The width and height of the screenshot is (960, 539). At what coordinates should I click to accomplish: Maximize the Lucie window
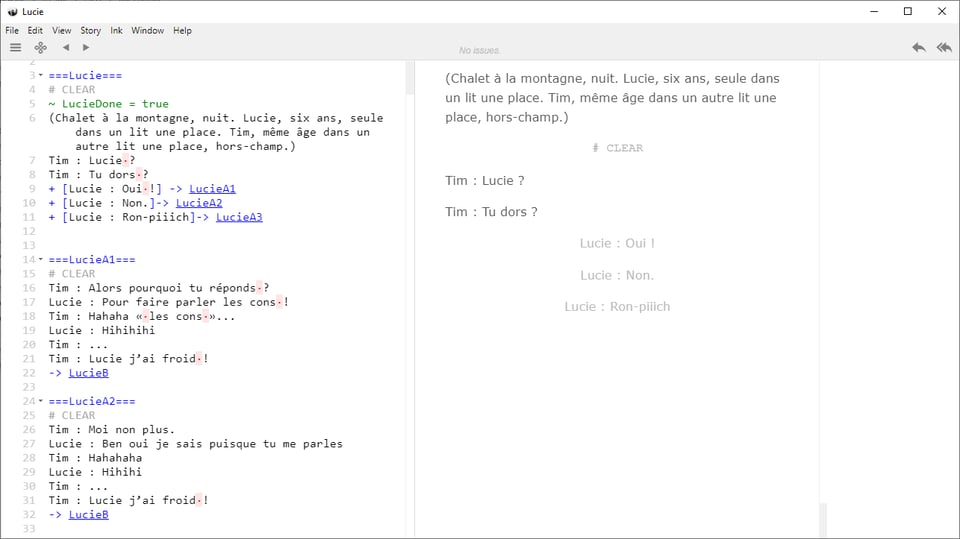(907, 11)
